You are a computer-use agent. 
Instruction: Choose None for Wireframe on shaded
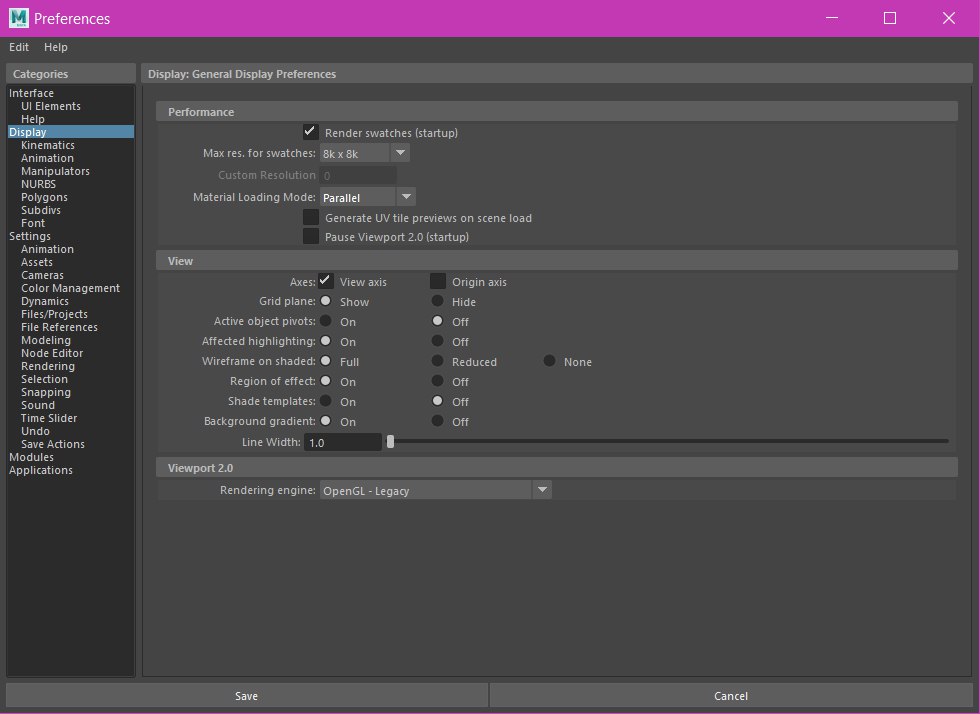pos(549,361)
